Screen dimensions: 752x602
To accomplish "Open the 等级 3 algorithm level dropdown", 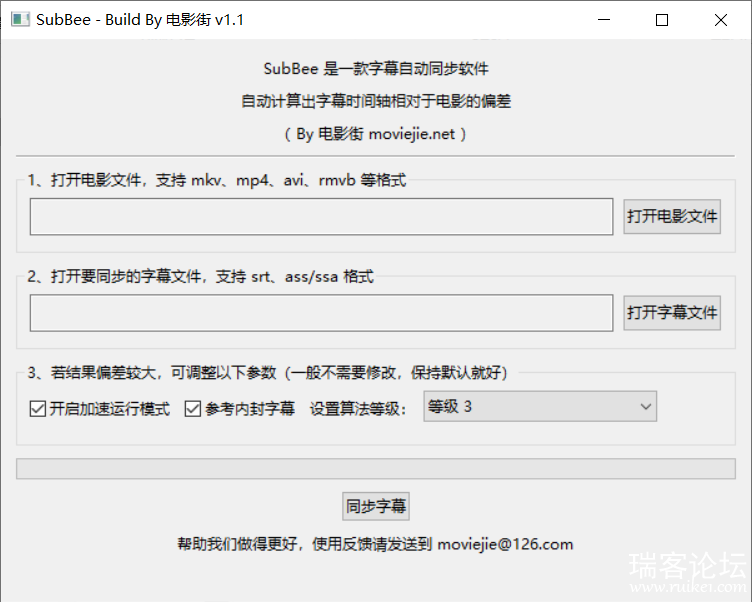I will point(540,407).
